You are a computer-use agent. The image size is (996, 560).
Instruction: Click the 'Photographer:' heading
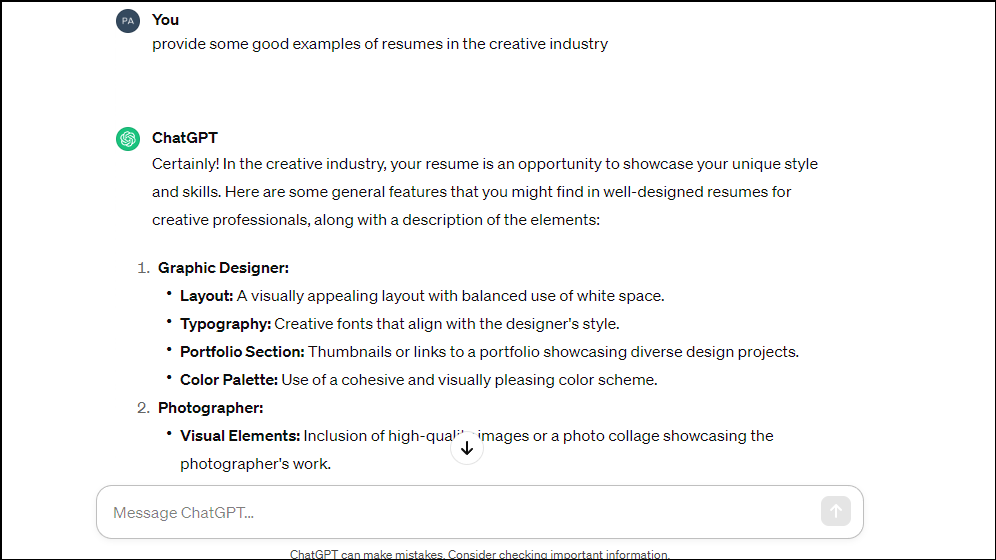click(x=211, y=408)
